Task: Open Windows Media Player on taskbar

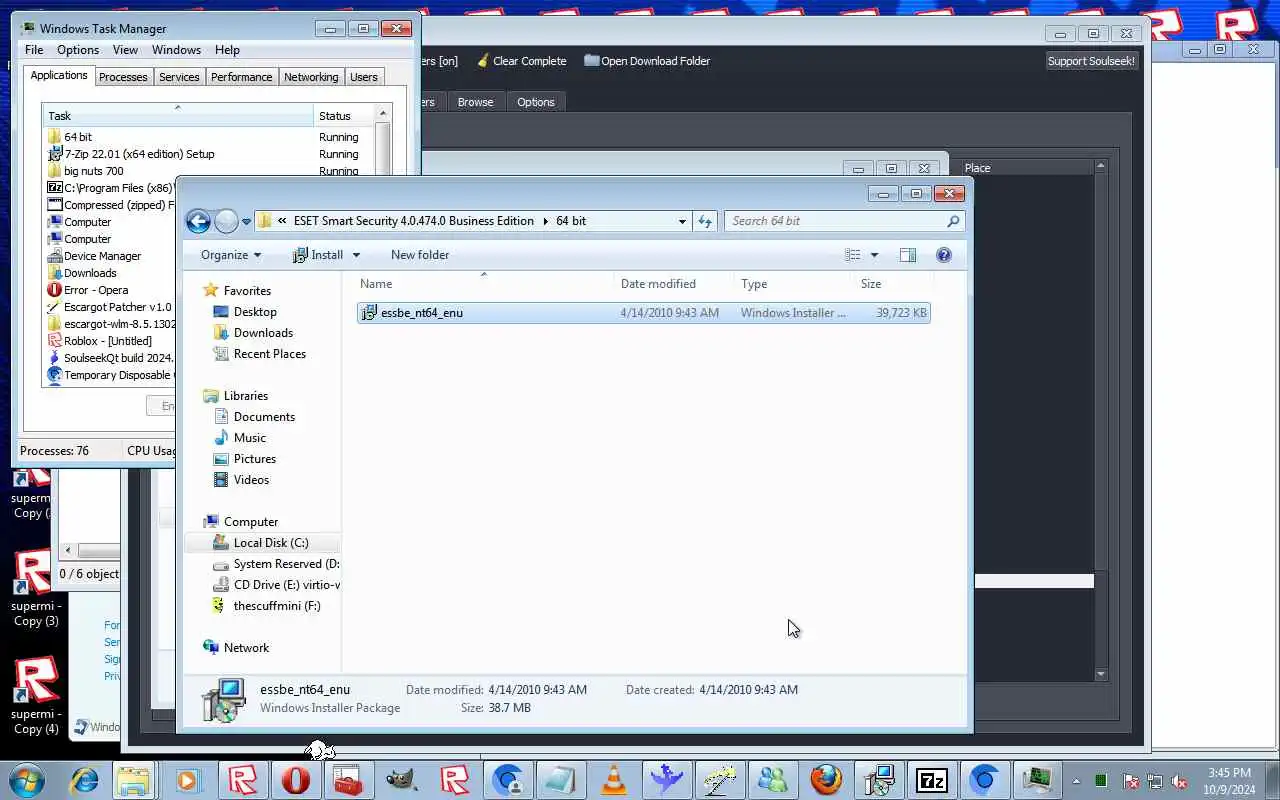Action: [x=187, y=779]
